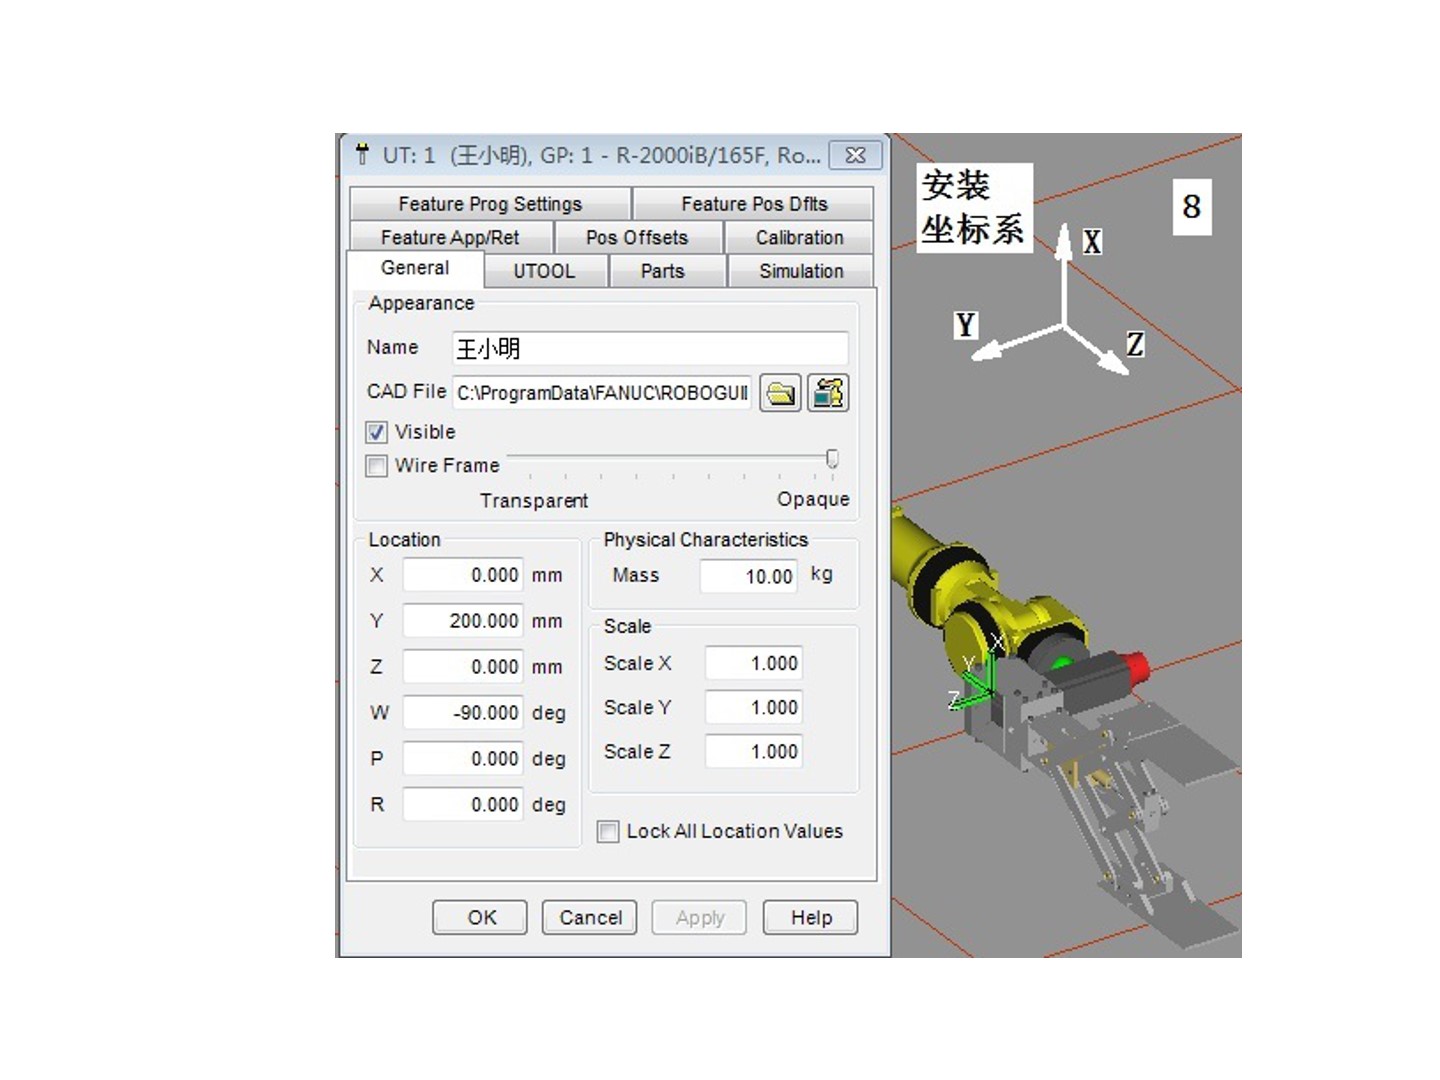The height and width of the screenshot is (1080, 1440).
Task: Close the UT: 1 properties dialog
Action: click(x=855, y=155)
